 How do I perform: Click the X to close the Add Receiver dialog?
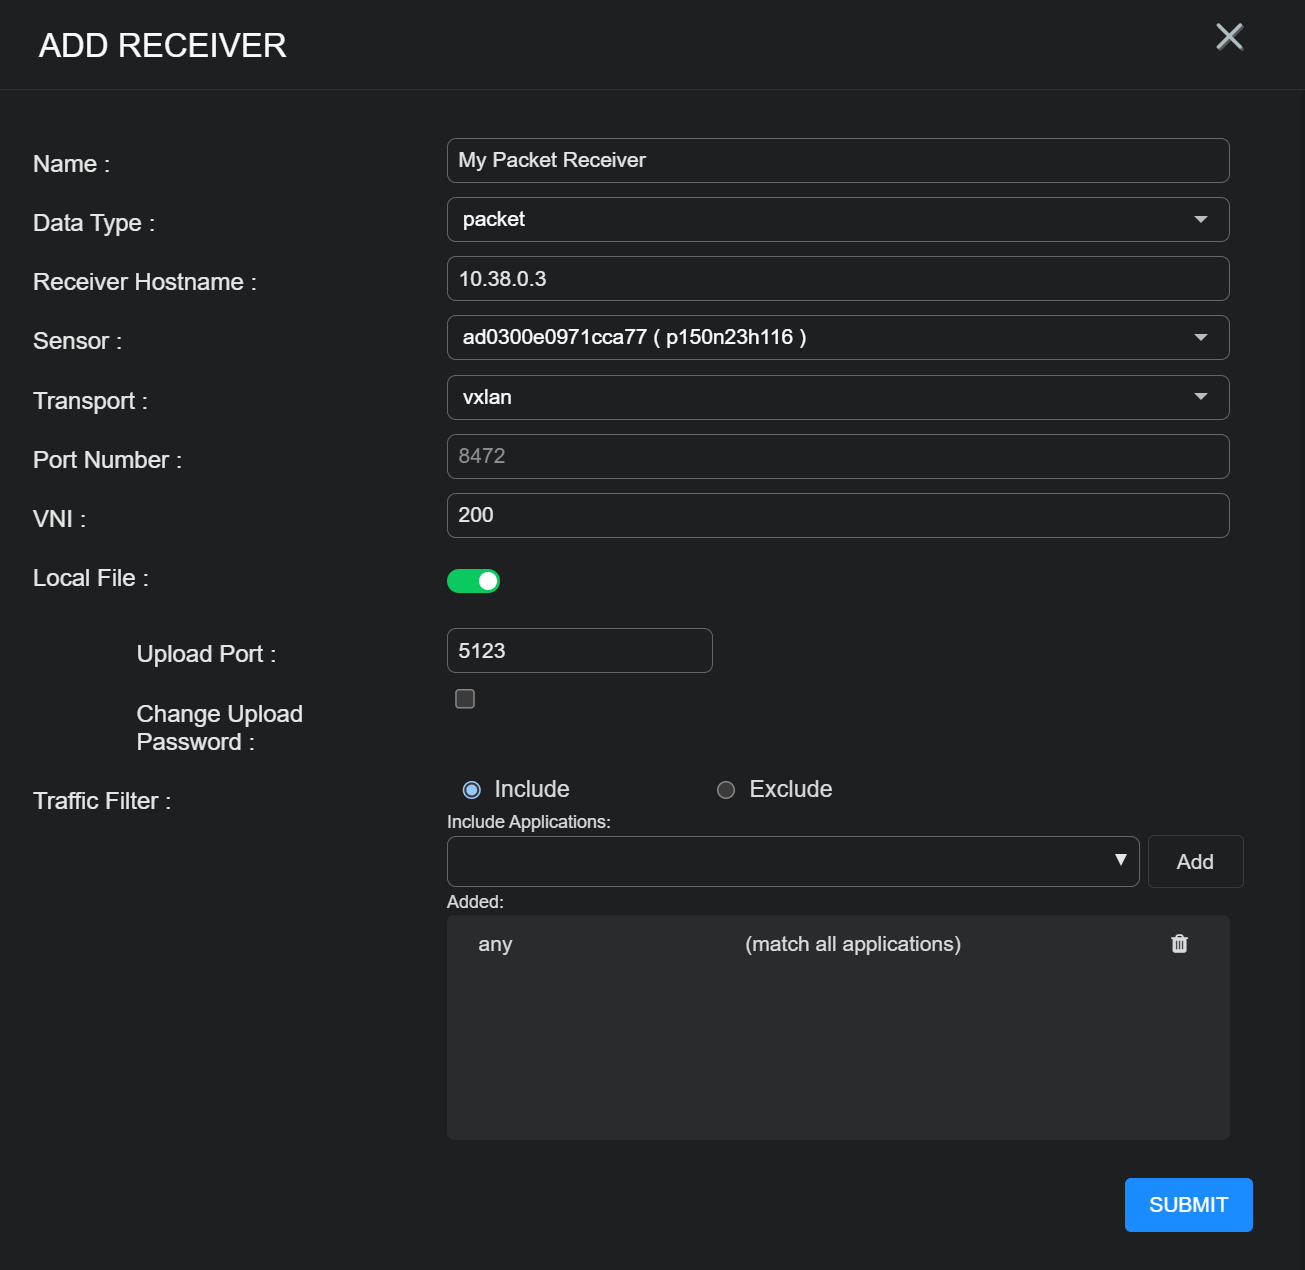click(1228, 37)
